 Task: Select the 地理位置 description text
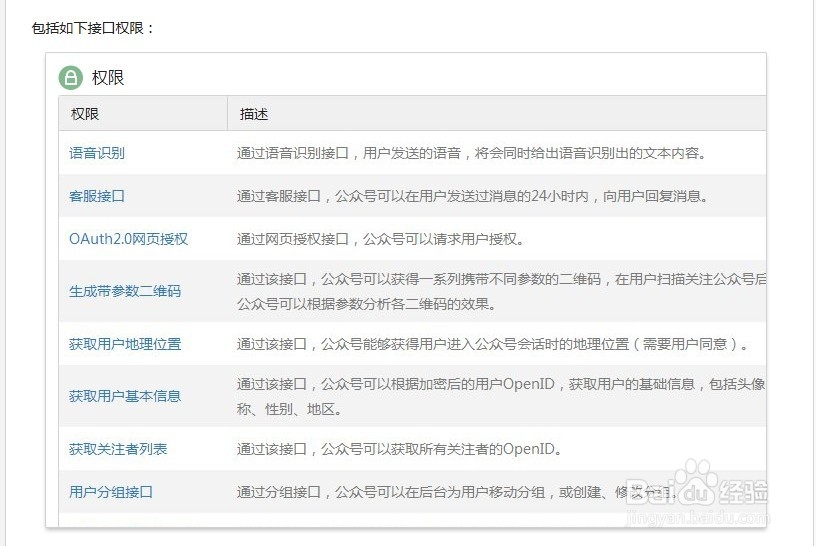492,344
